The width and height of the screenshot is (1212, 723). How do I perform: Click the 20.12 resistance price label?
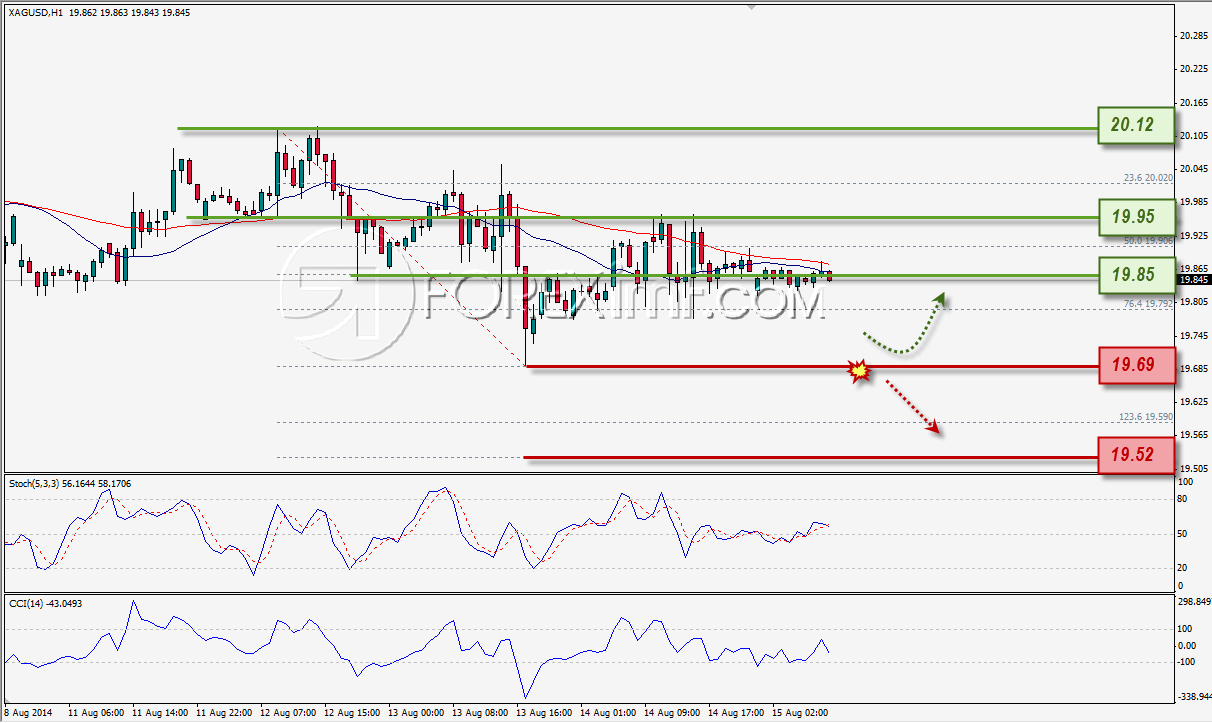click(x=1135, y=125)
